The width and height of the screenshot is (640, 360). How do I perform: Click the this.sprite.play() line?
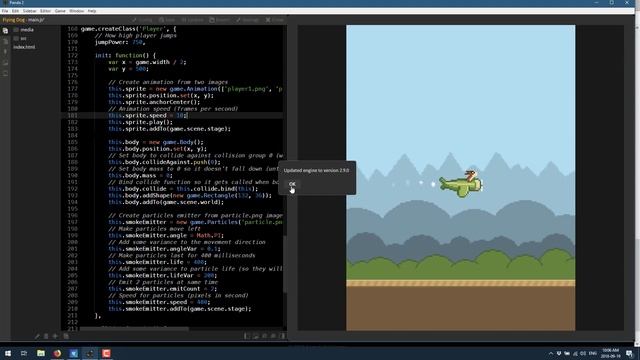tap(140, 122)
